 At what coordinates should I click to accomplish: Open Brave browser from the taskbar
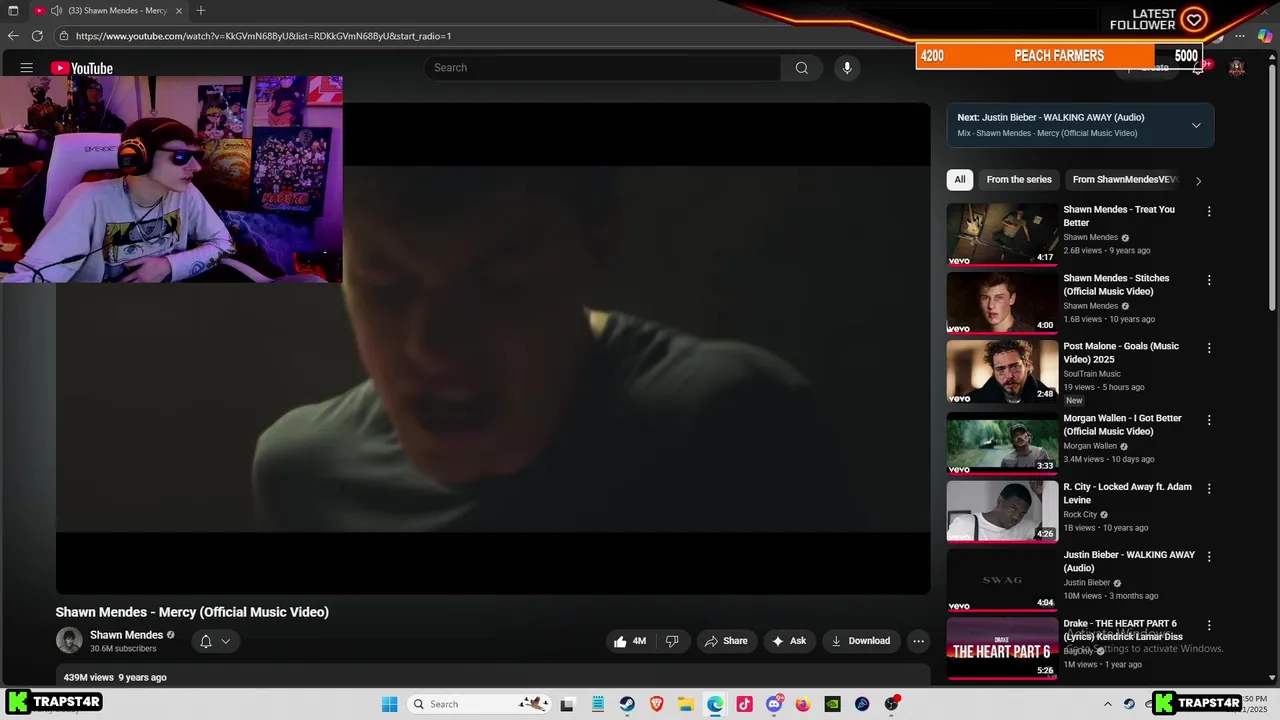(x=656, y=704)
